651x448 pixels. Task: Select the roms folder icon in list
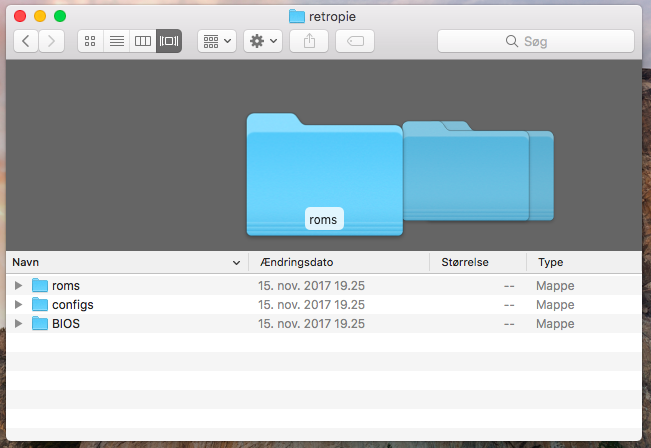[x=40, y=285]
